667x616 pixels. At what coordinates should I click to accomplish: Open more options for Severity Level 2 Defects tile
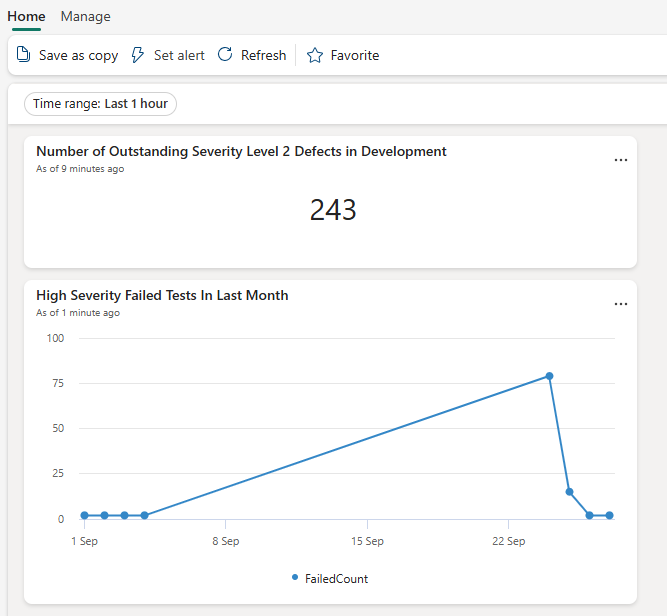click(621, 160)
